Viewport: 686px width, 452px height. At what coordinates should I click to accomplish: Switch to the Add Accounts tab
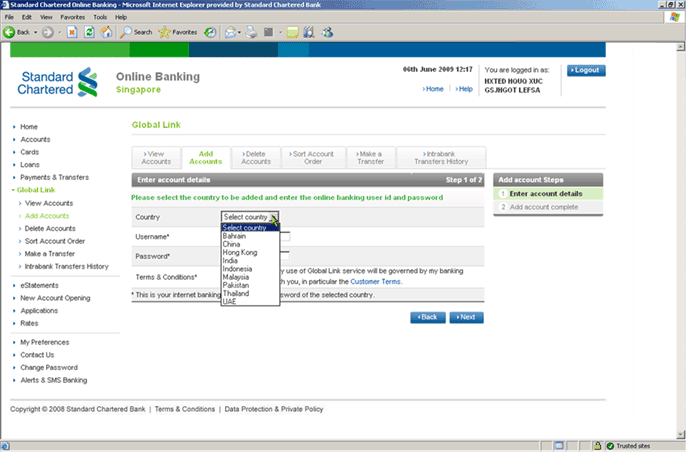coord(206,158)
